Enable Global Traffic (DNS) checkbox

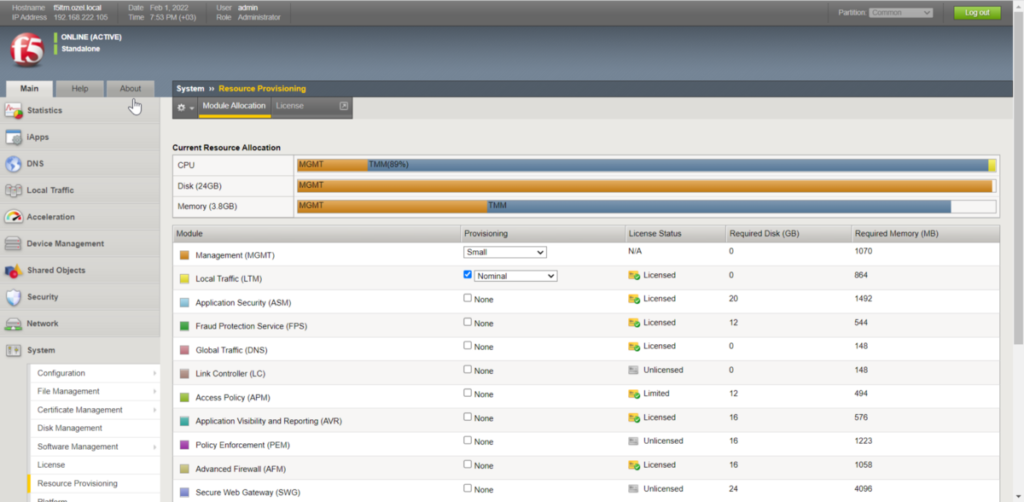click(x=468, y=345)
